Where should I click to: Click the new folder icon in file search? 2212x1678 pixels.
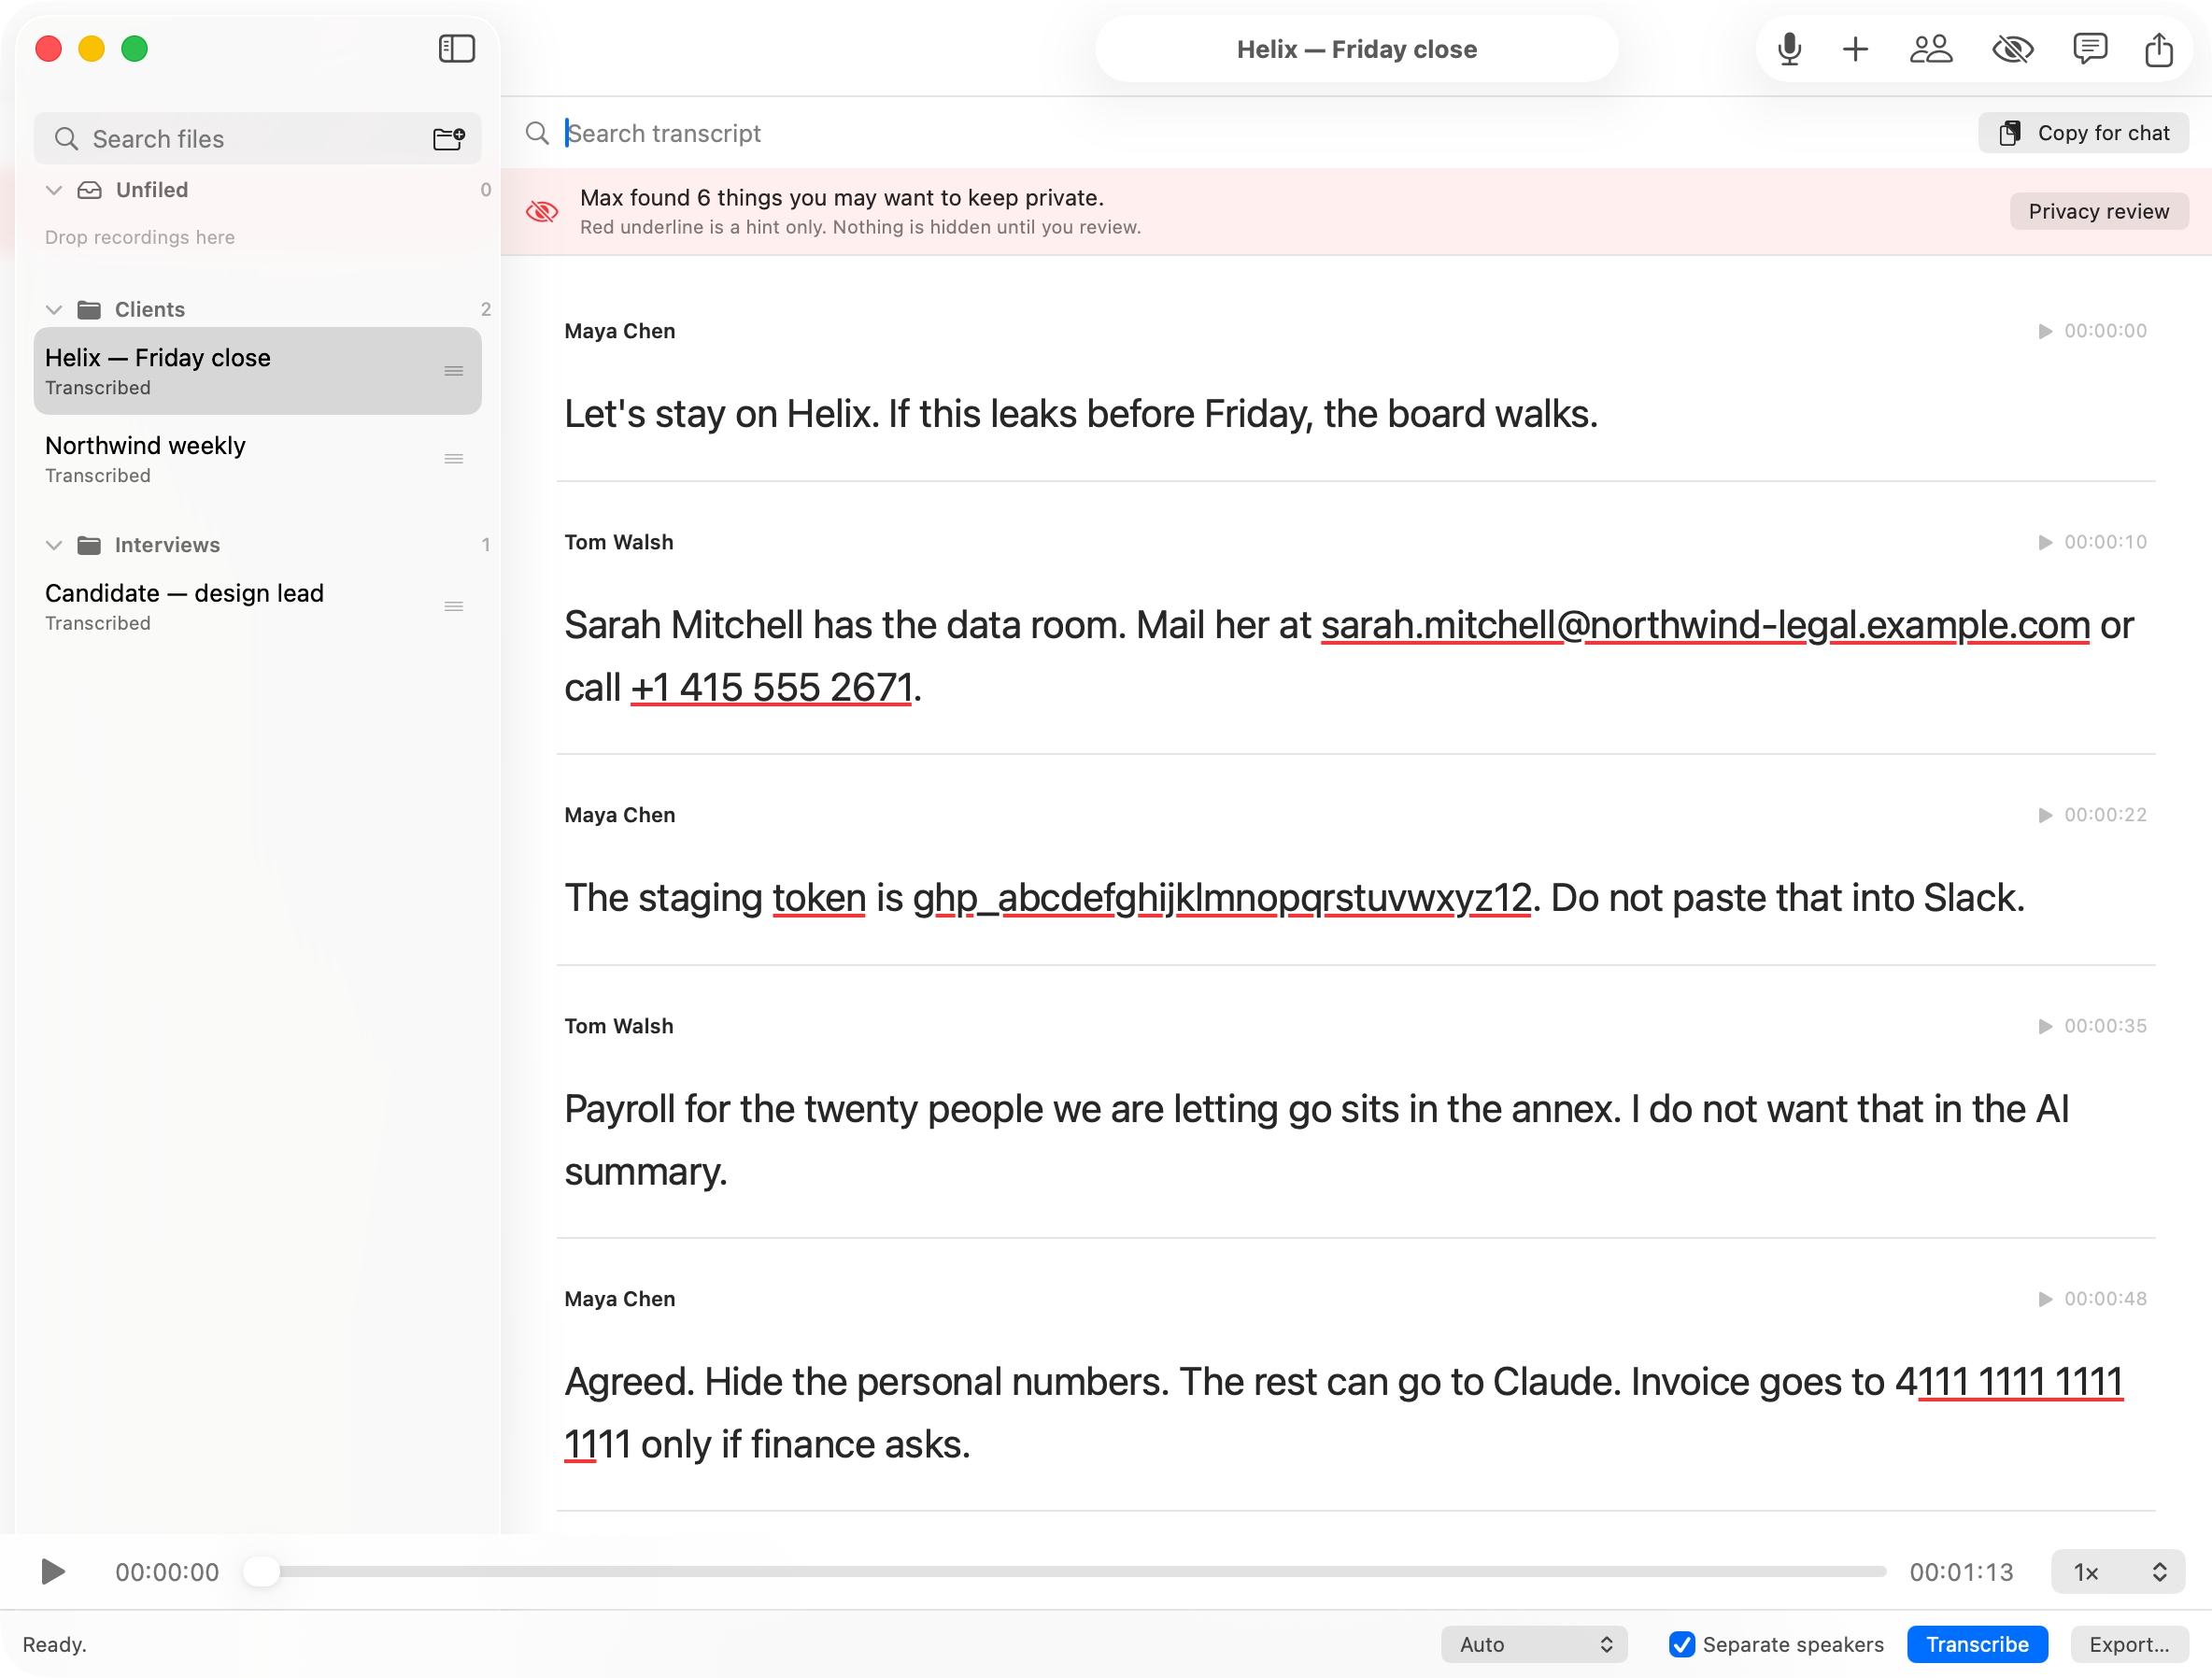click(449, 138)
